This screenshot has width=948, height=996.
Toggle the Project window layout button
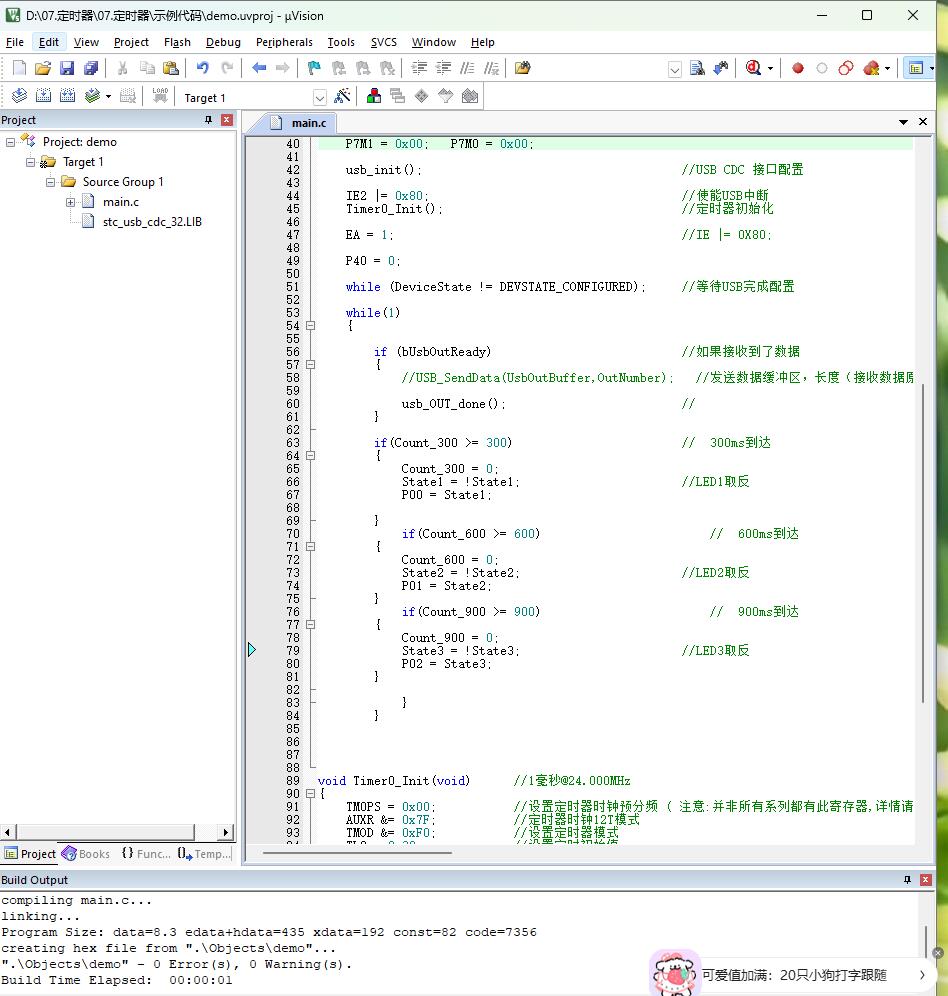click(916, 68)
